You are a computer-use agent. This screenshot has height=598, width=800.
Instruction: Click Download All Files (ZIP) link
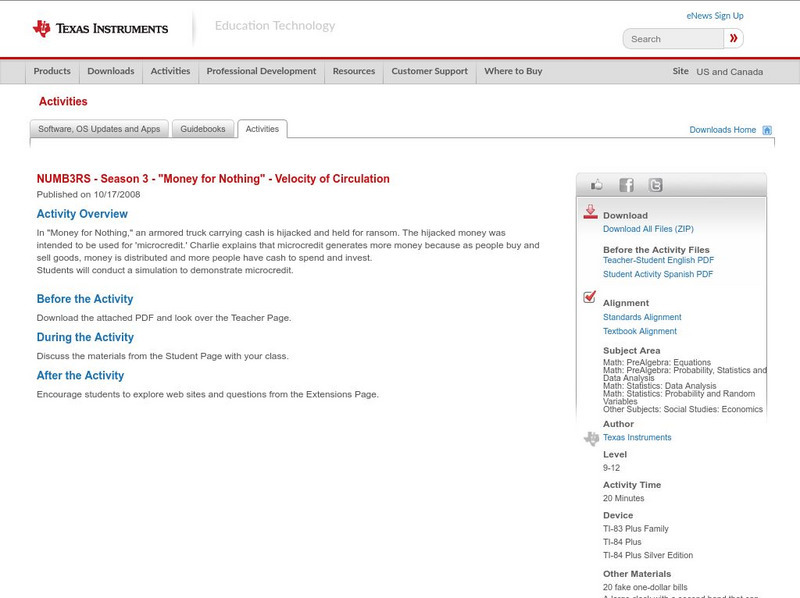point(648,229)
